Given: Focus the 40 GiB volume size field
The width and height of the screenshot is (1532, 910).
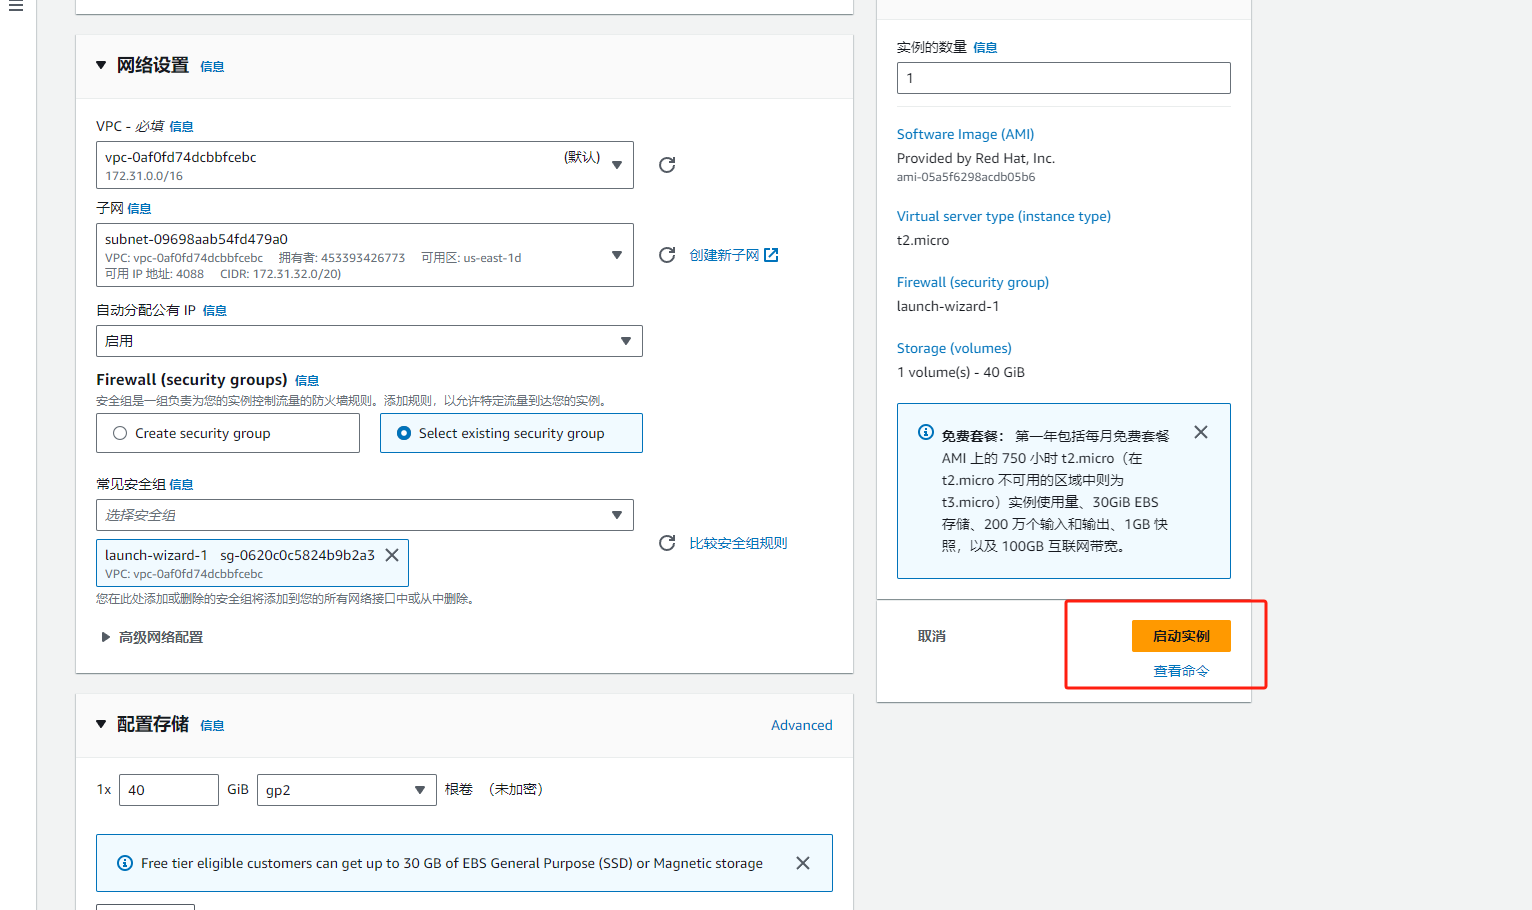Looking at the screenshot, I should tap(169, 790).
